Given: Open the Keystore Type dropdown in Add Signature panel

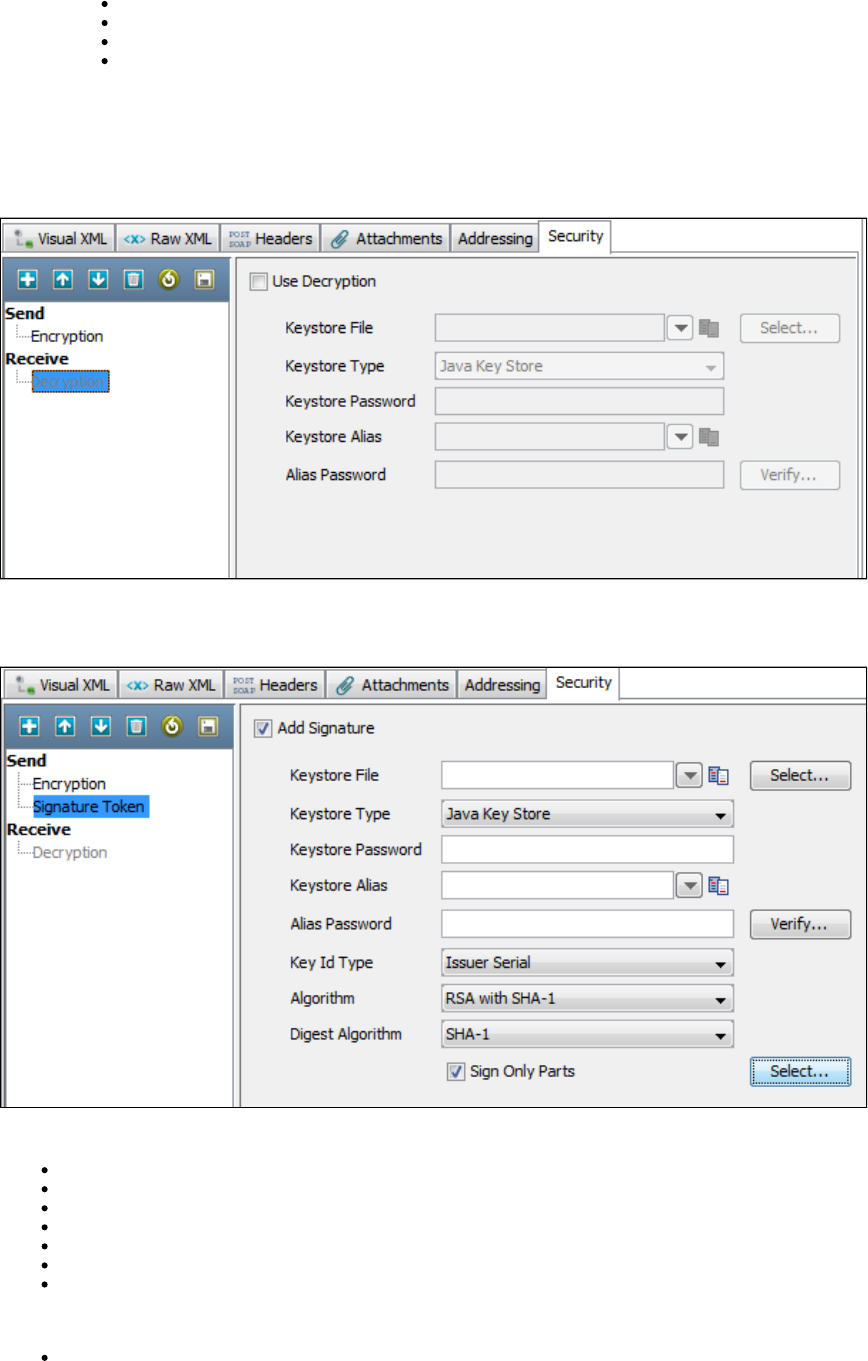Looking at the screenshot, I should click(587, 814).
